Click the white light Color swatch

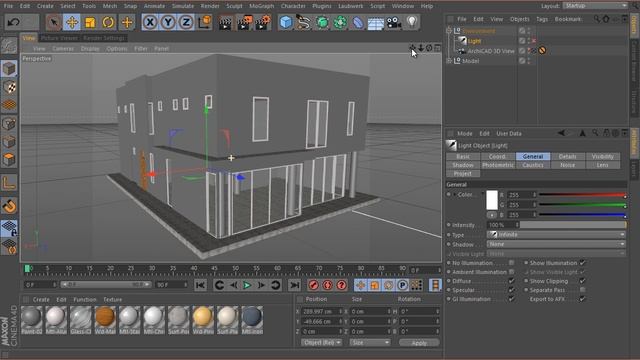pyautogui.click(x=492, y=200)
